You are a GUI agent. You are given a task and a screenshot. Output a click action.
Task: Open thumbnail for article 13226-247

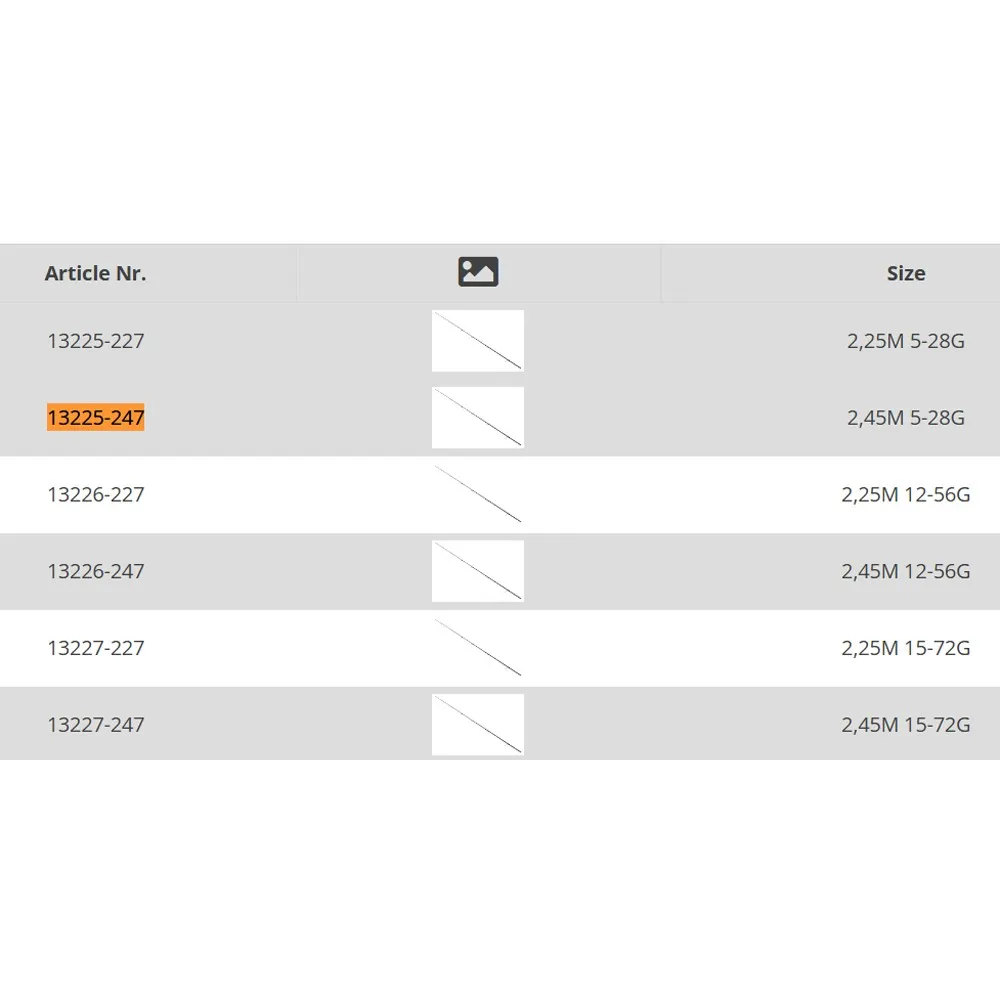[x=477, y=571]
